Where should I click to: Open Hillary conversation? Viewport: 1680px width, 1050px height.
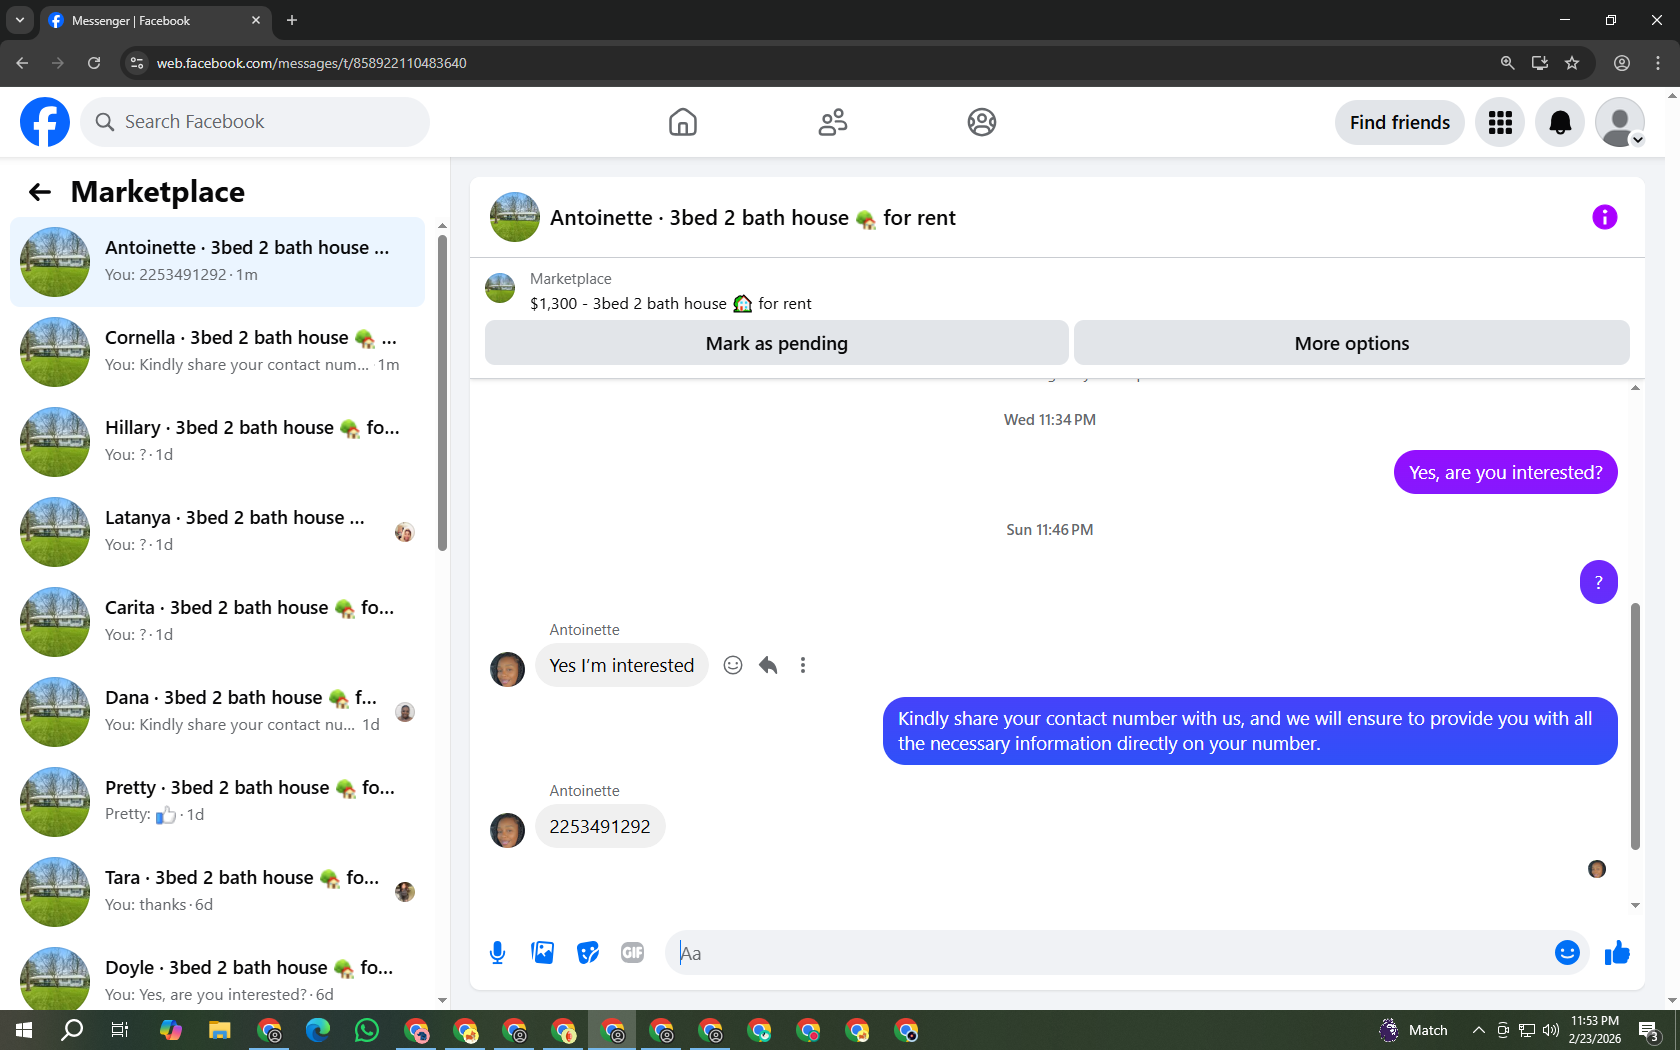[x=217, y=442]
